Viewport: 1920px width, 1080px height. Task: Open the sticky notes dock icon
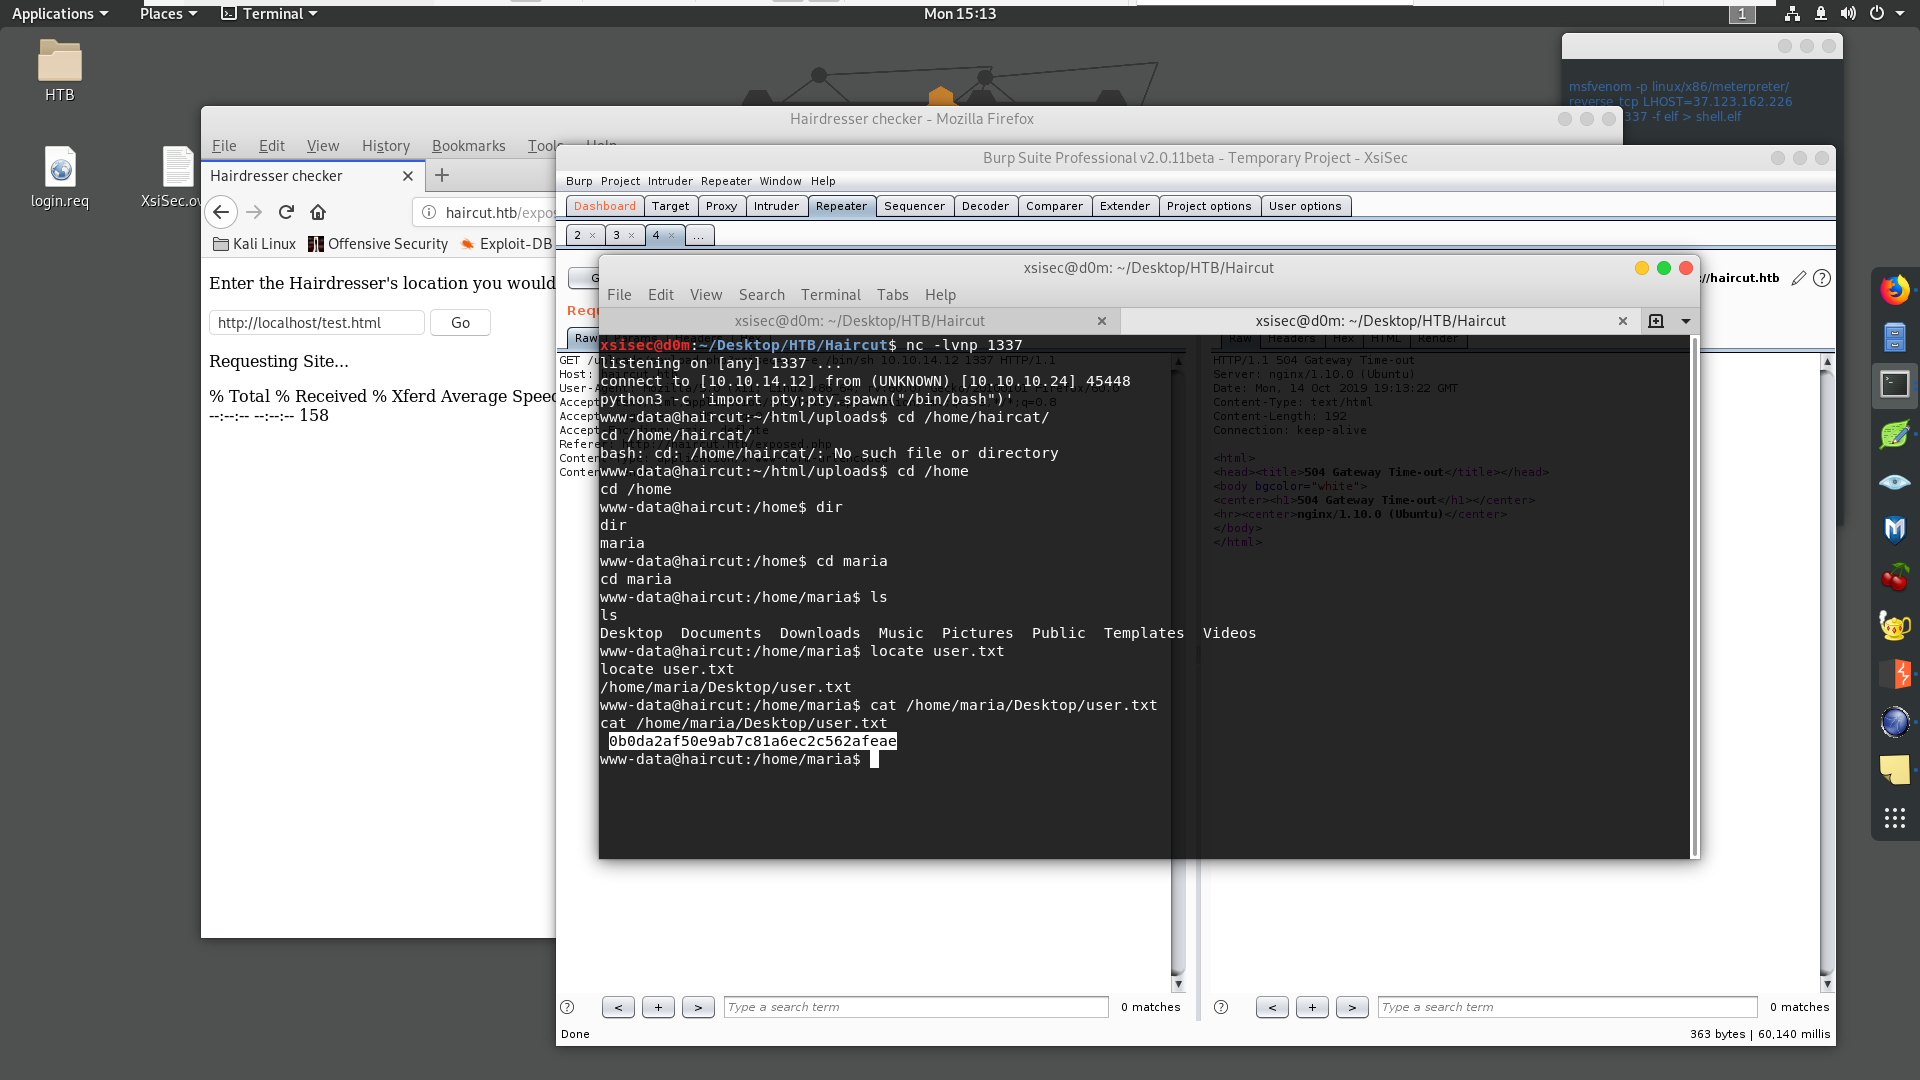coord(1894,770)
